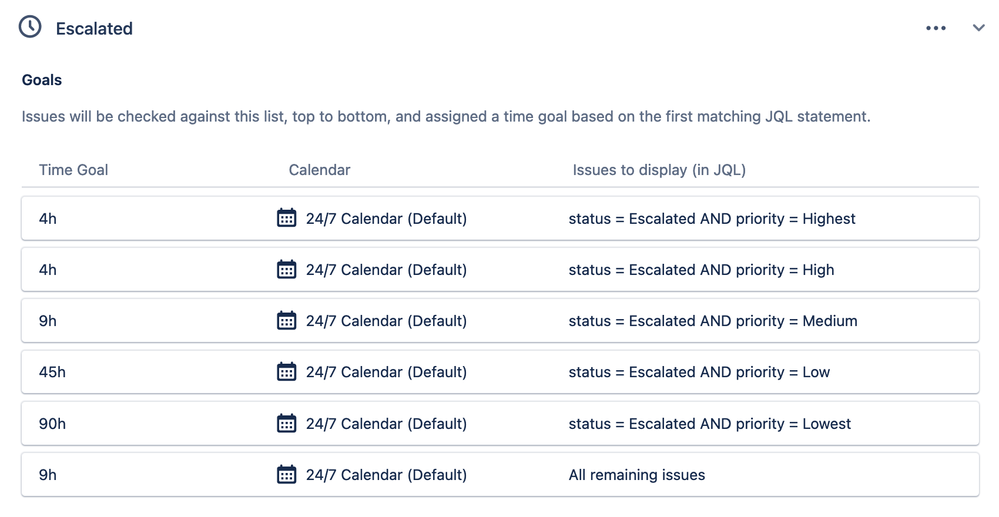This screenshot has height=517, width=999.
Task: Click the Time Goal column header
Action: (73, 170)
